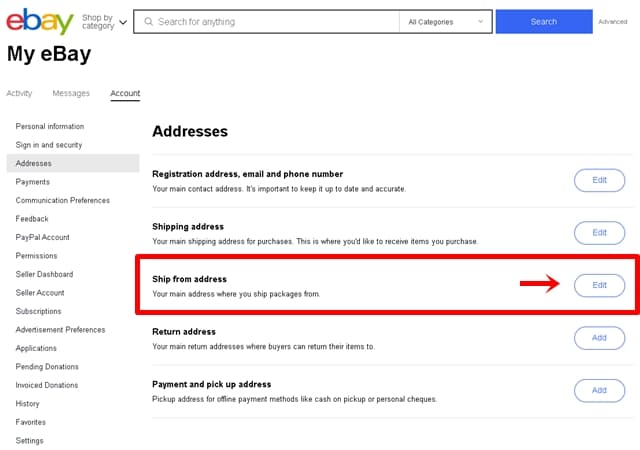Select Seller Dashboard in sidebar

44,274
